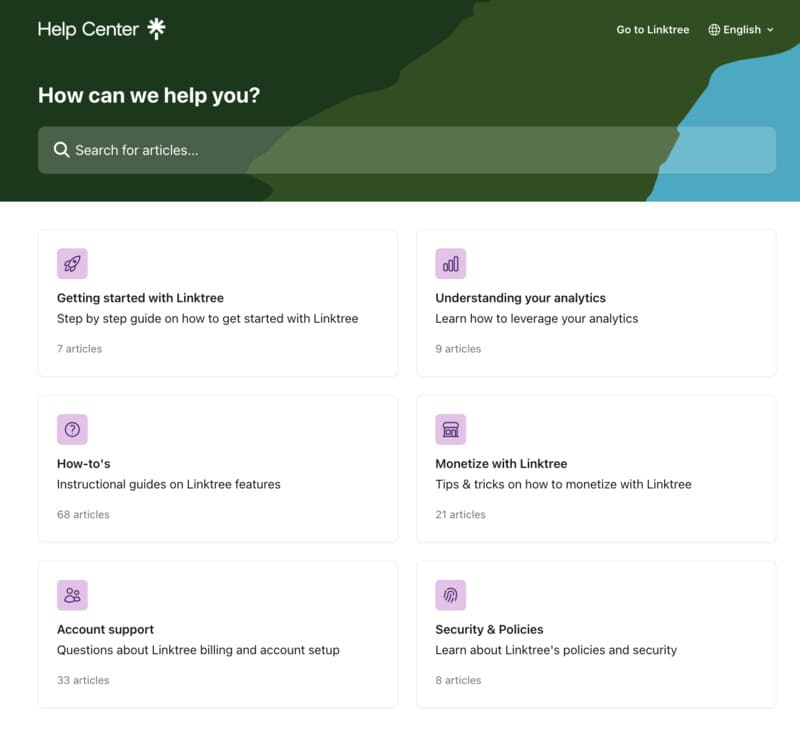Focus the Search for articles field
The width and height of the screenshot is (800, 744).
click(x=407, y=150)
